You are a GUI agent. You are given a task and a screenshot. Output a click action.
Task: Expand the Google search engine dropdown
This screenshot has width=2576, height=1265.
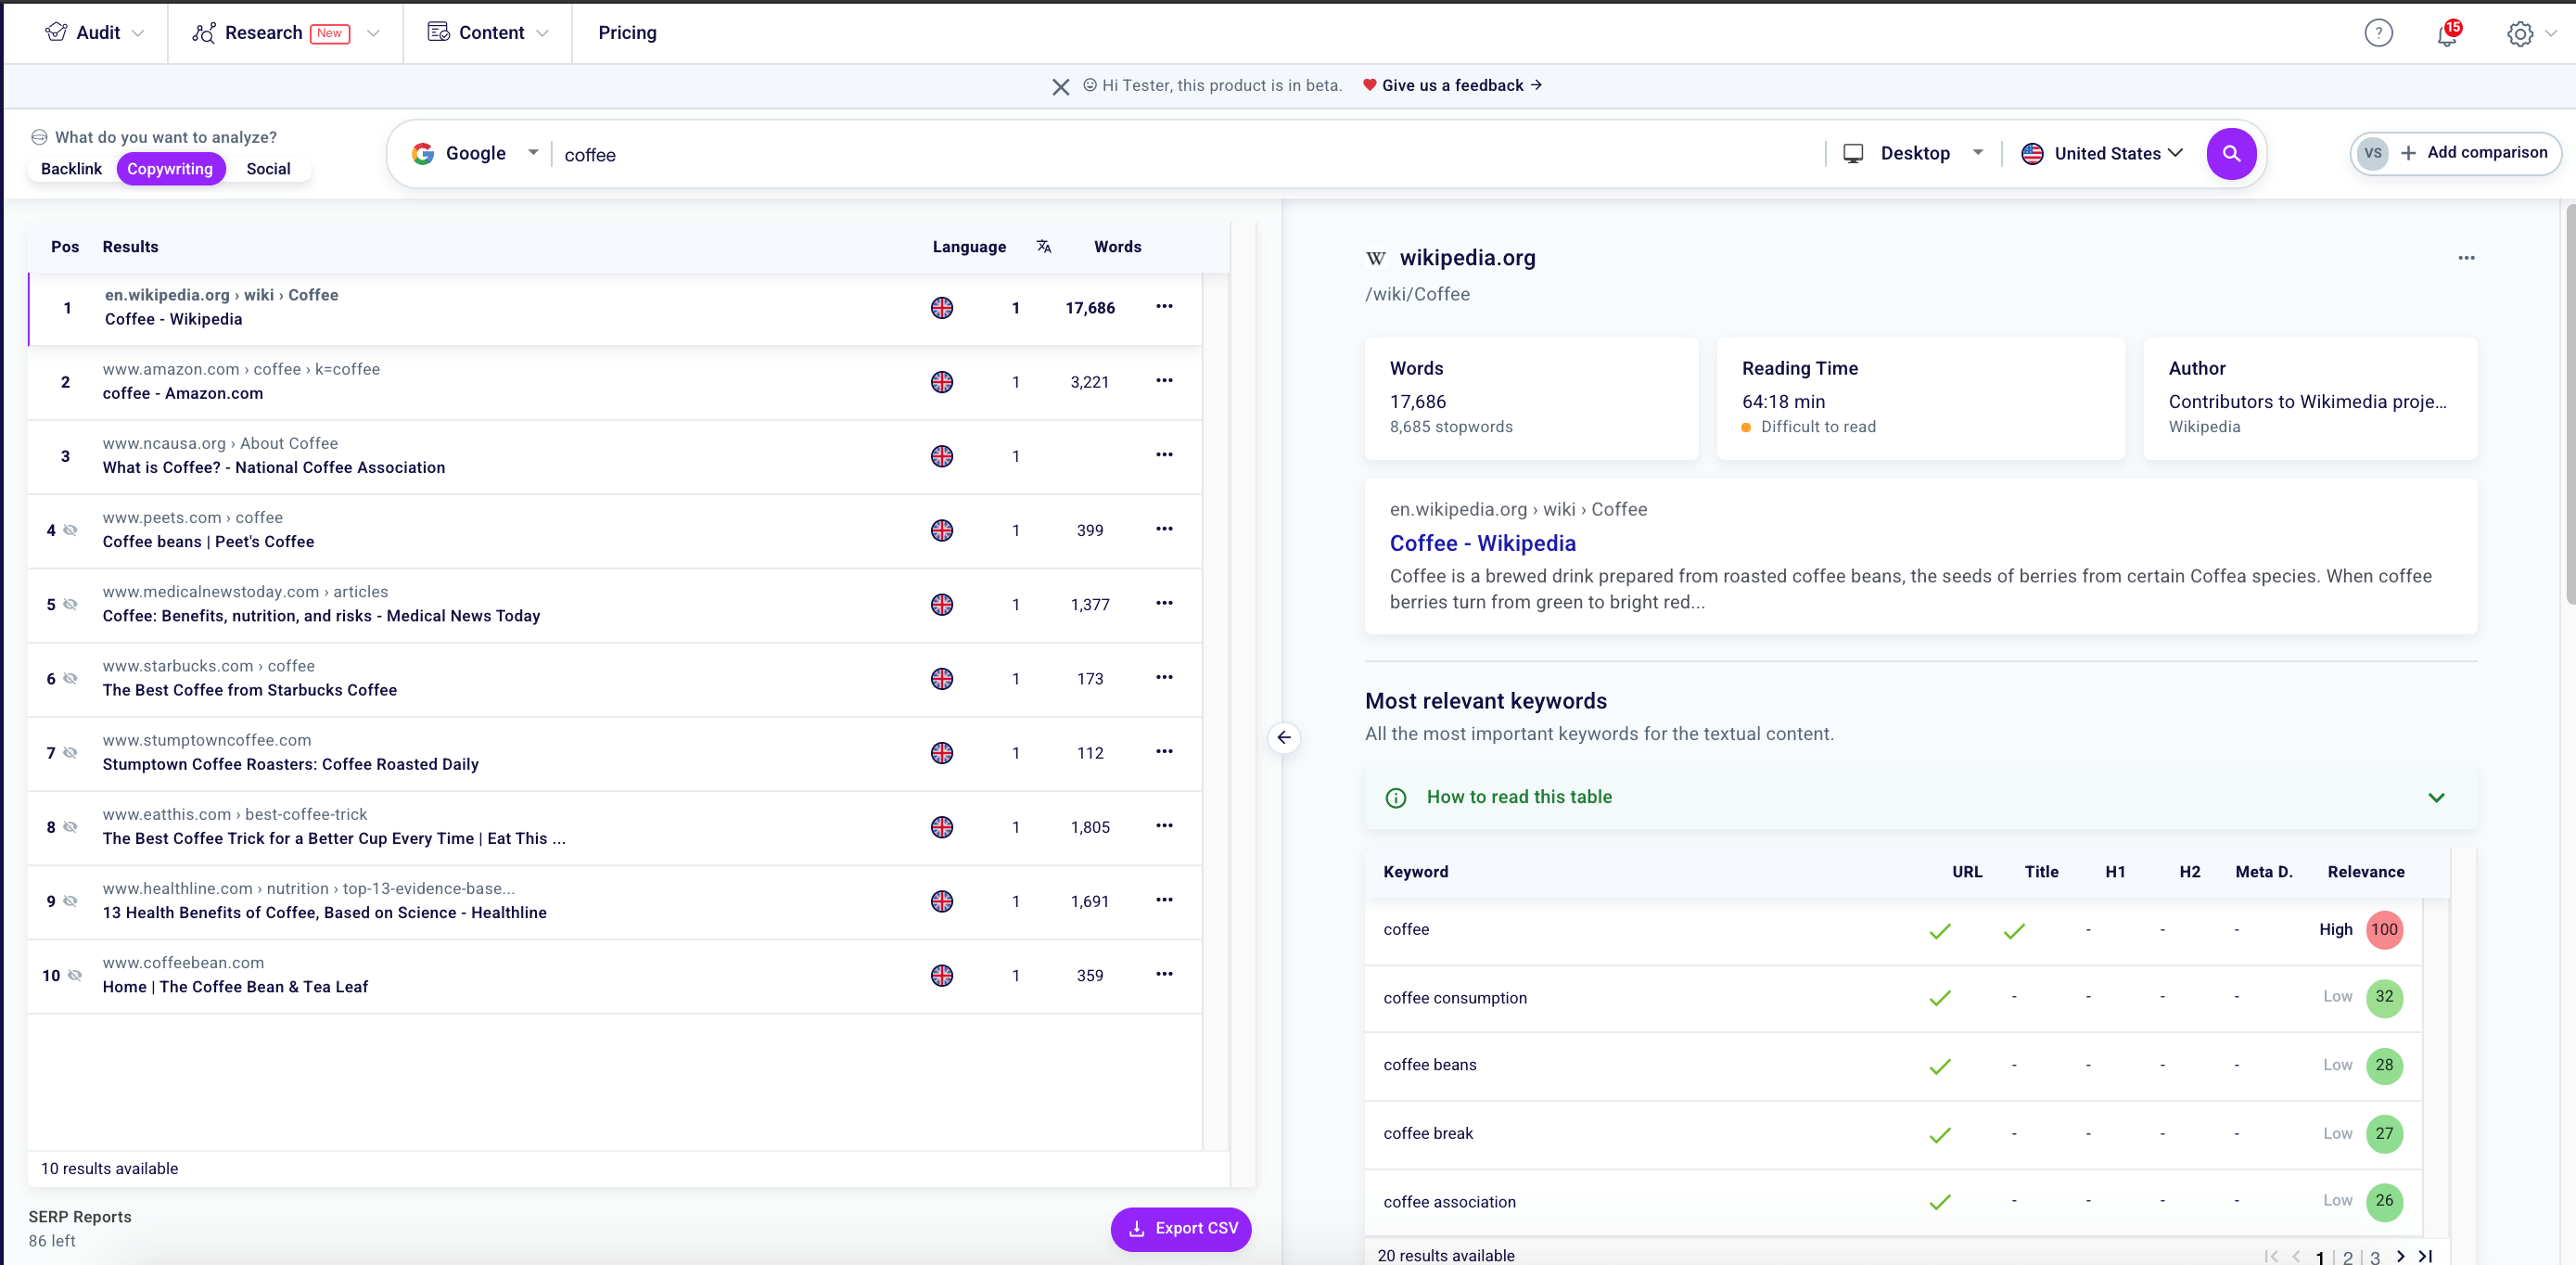click(x=532, y=153)
